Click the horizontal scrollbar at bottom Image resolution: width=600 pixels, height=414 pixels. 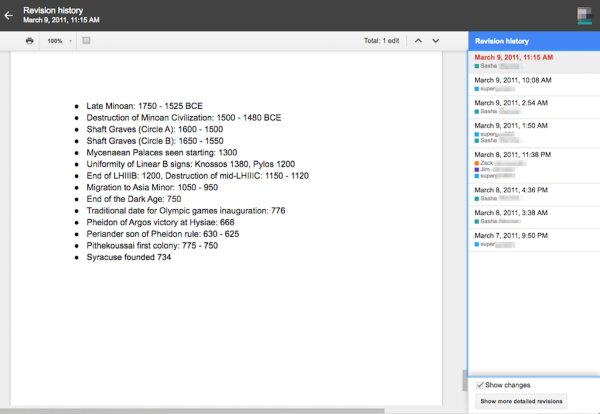tap(192, 411)
